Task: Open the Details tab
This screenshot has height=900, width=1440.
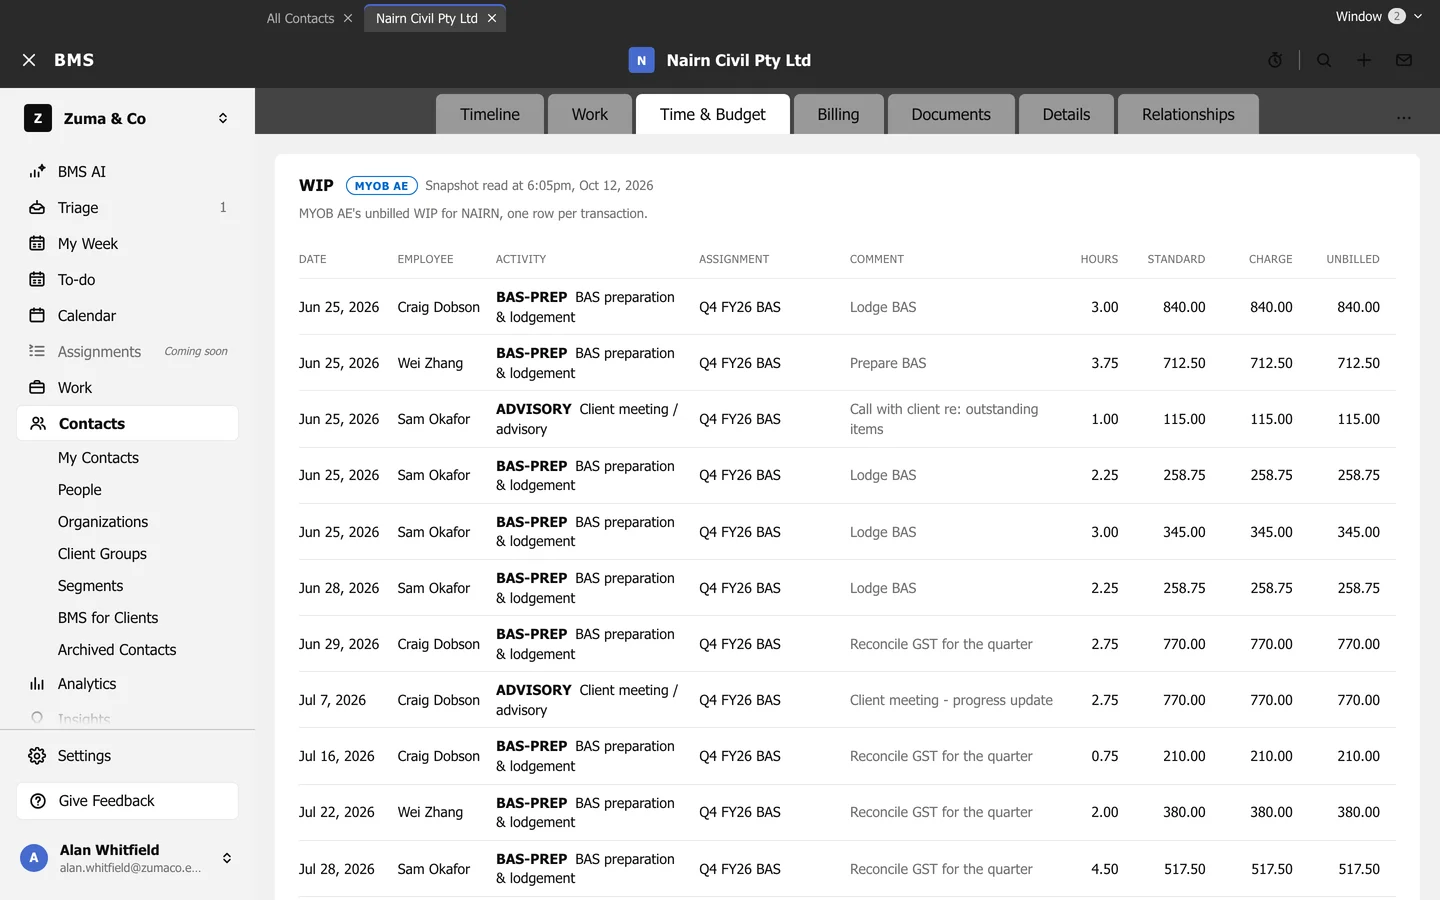Action: pos(1066,114)
